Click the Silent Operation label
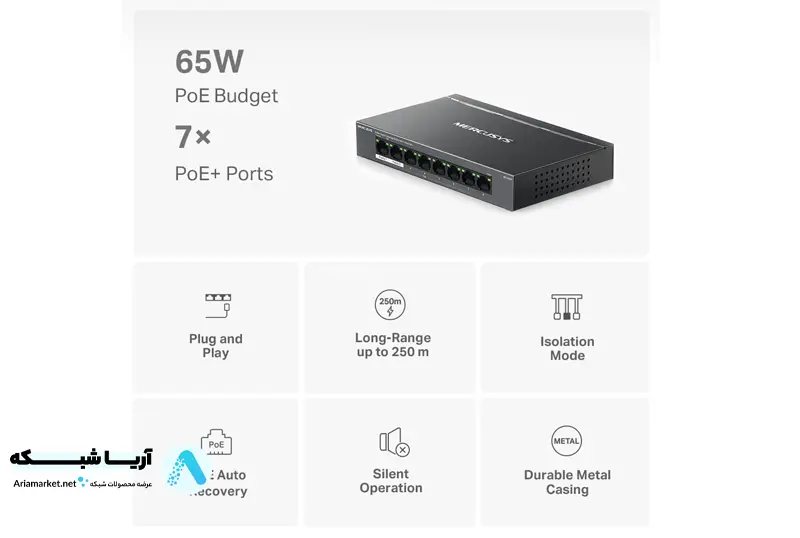Image resolution: width=800 pixels, height=538 pixels. point(391,481)
